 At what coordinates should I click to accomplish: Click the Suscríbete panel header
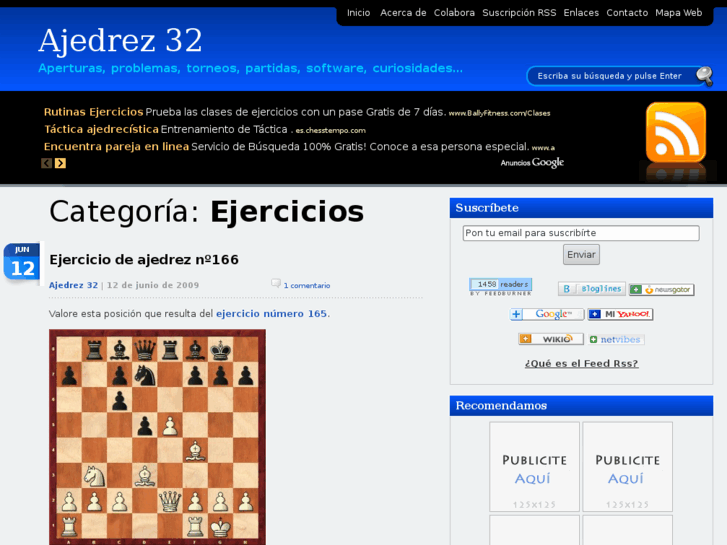point(581,208)
